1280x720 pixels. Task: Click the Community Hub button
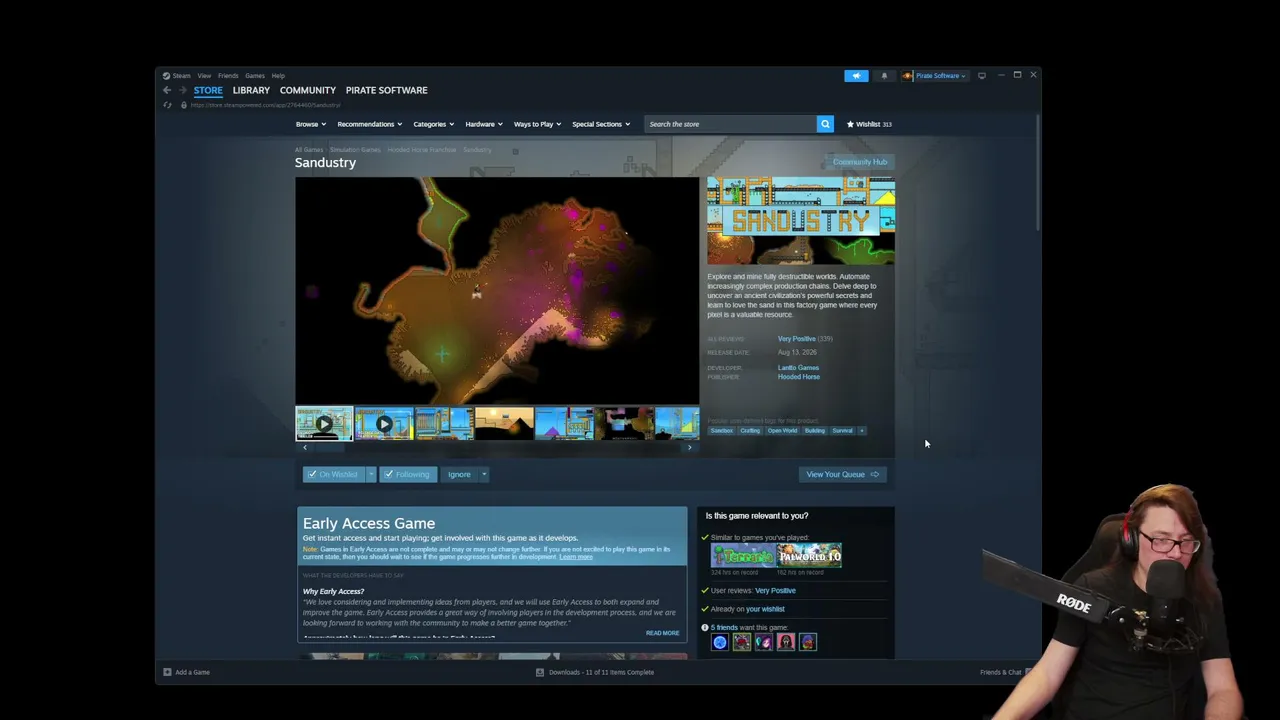(x=859, y=162)
